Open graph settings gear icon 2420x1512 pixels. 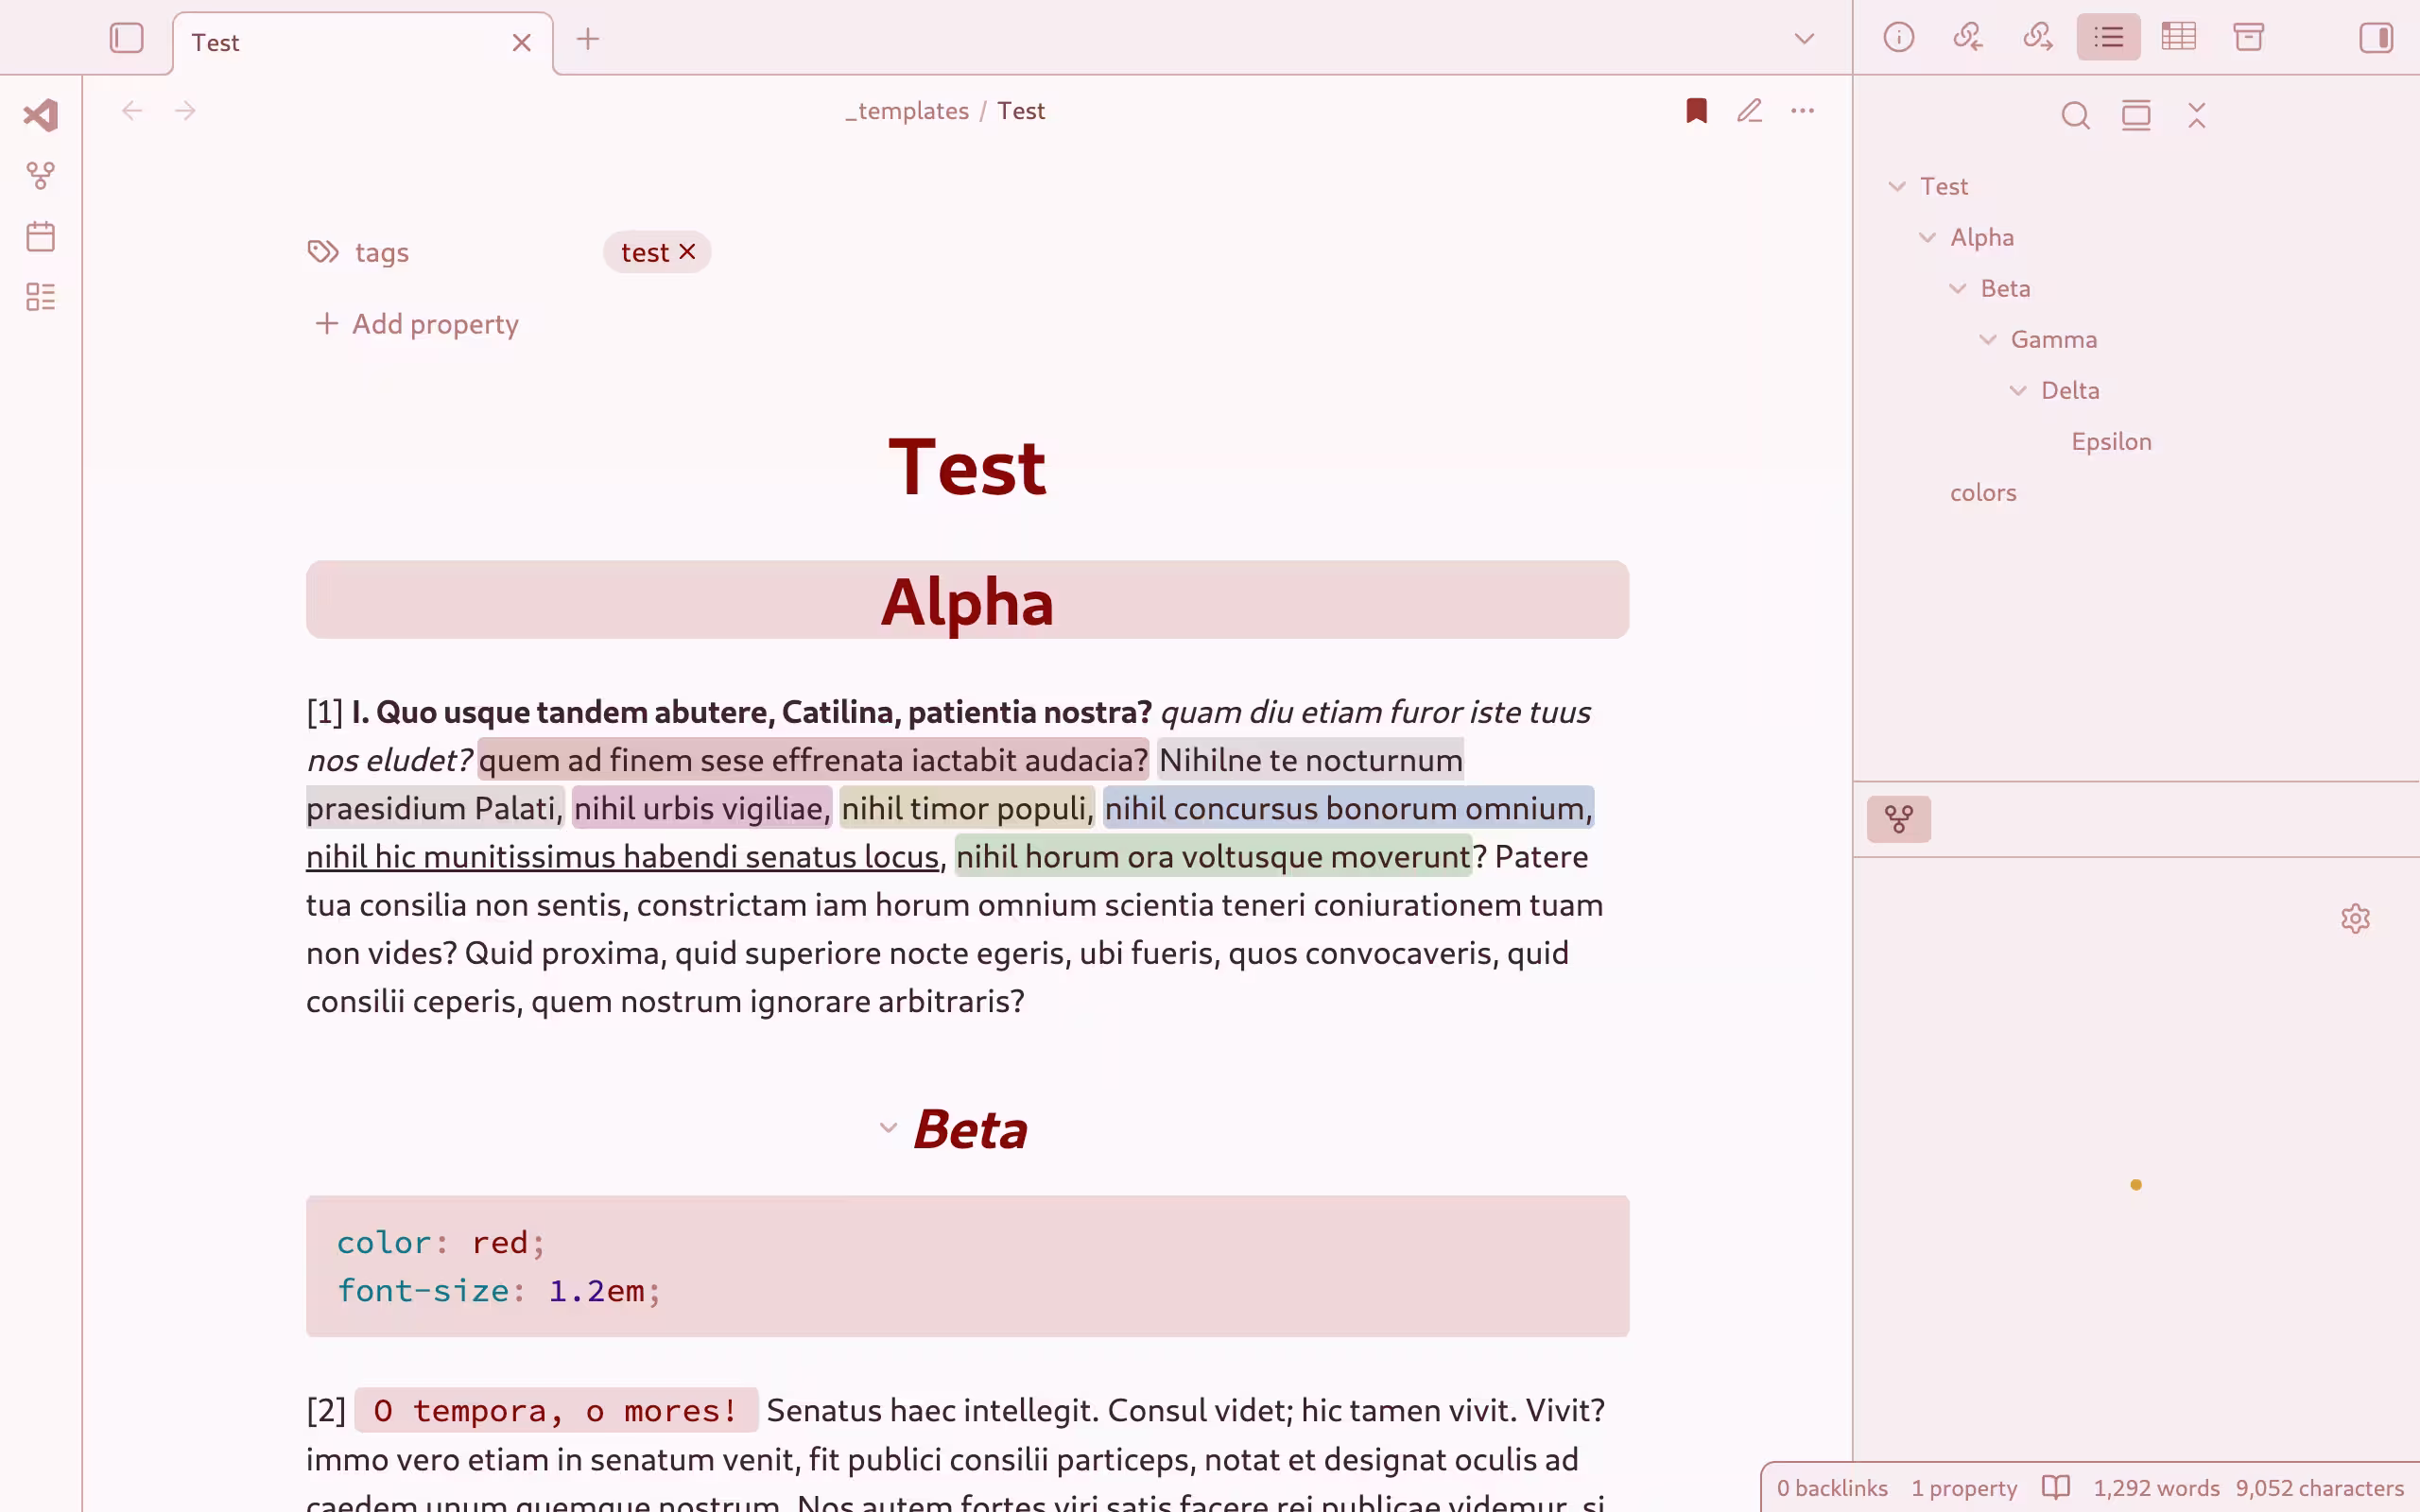click(2355, 918)
